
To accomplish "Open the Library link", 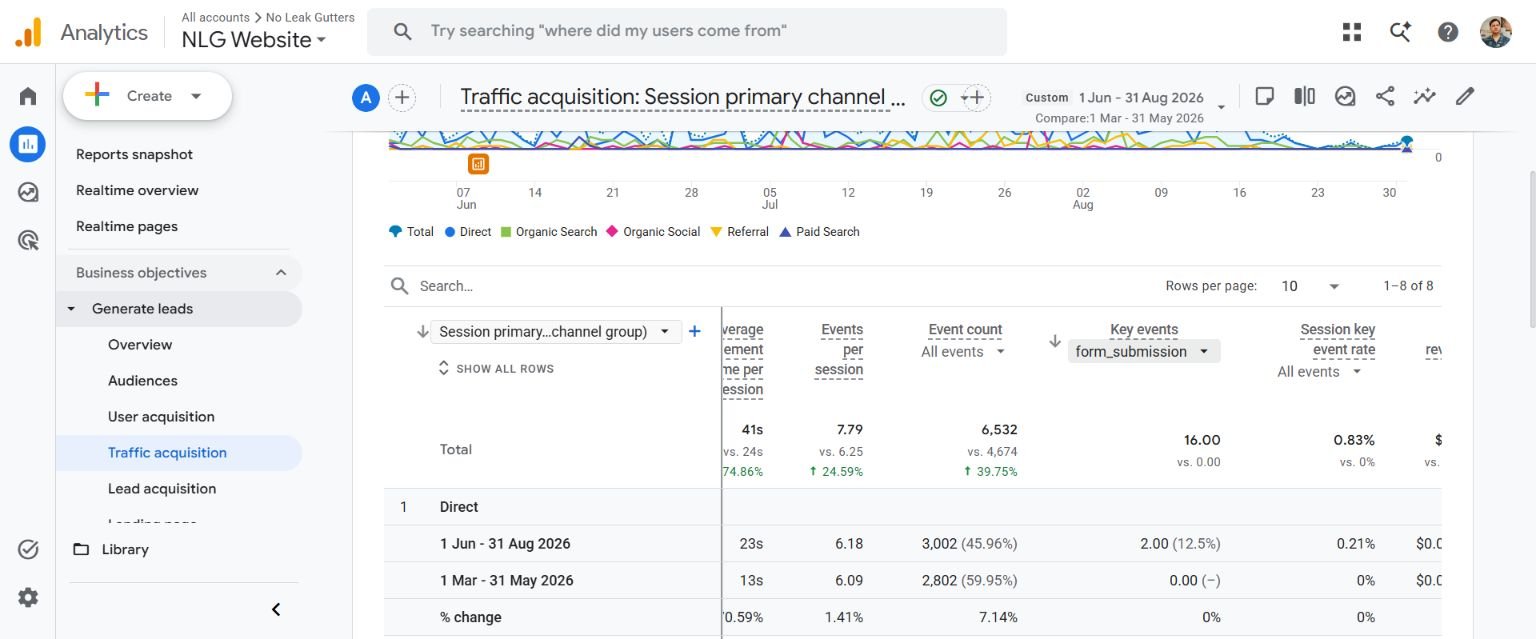I will click(125, 549).
